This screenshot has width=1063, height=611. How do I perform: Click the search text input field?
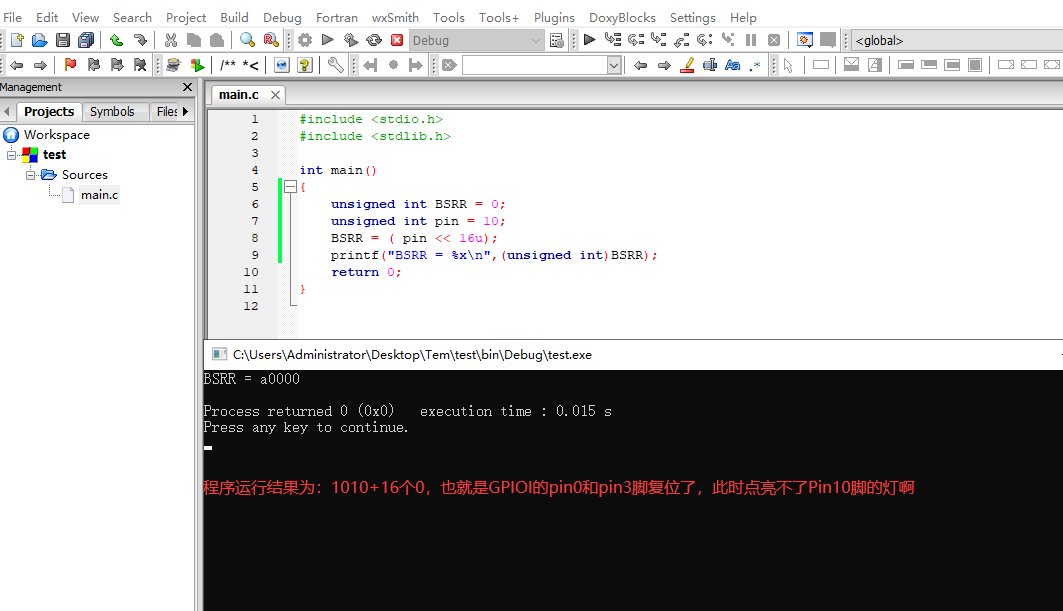535,65
